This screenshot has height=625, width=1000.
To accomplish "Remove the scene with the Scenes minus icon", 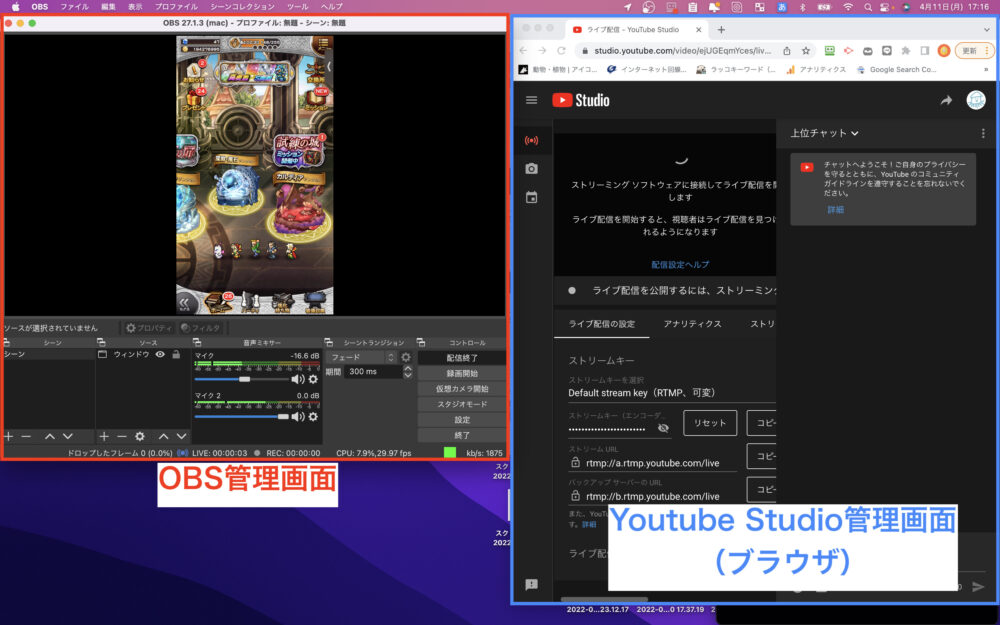I will 26,436.
